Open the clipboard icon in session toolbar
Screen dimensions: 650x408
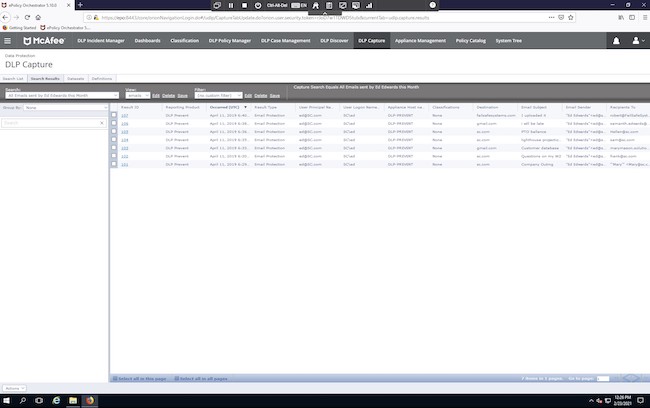(329, 5)
